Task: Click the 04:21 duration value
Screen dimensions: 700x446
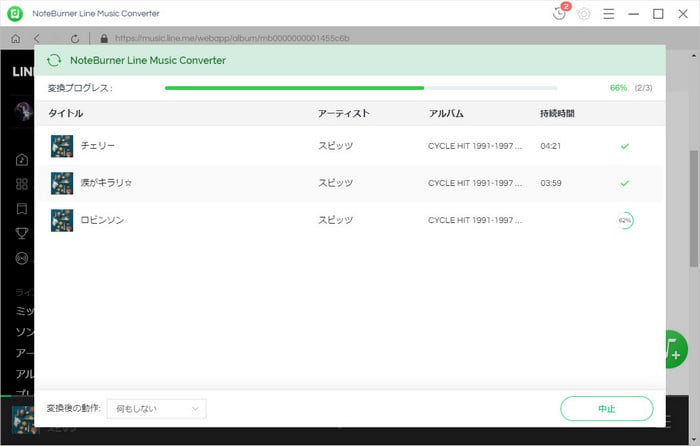Action: pos(550,146)
